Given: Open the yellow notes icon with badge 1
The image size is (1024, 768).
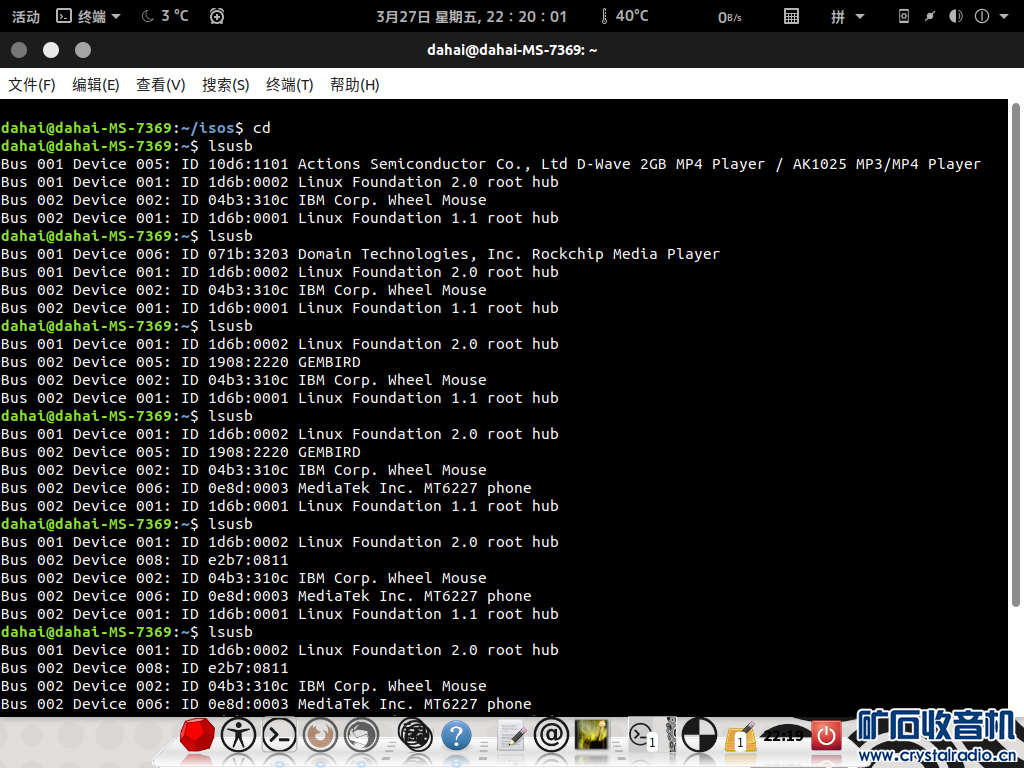Looking at the screenshot, I should click(x=741, y=735).
